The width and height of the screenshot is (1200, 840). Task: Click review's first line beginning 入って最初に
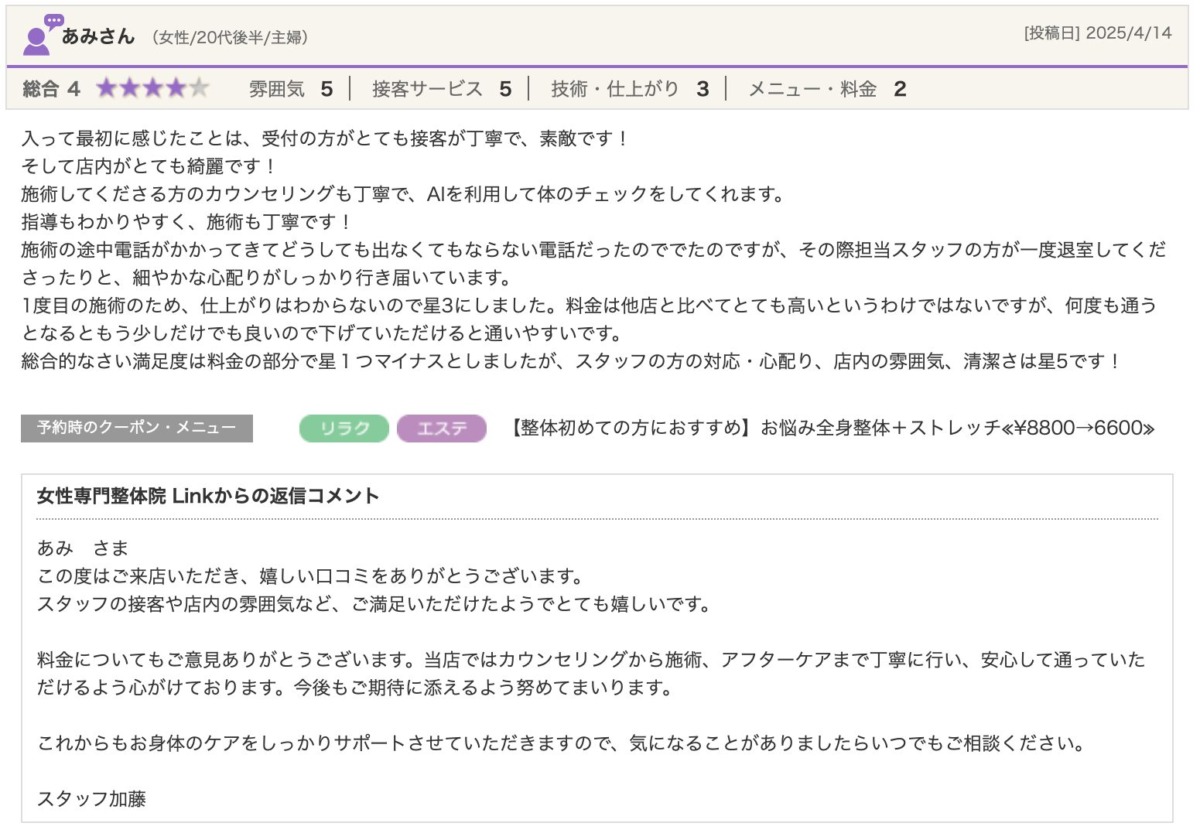coord(325,138)
